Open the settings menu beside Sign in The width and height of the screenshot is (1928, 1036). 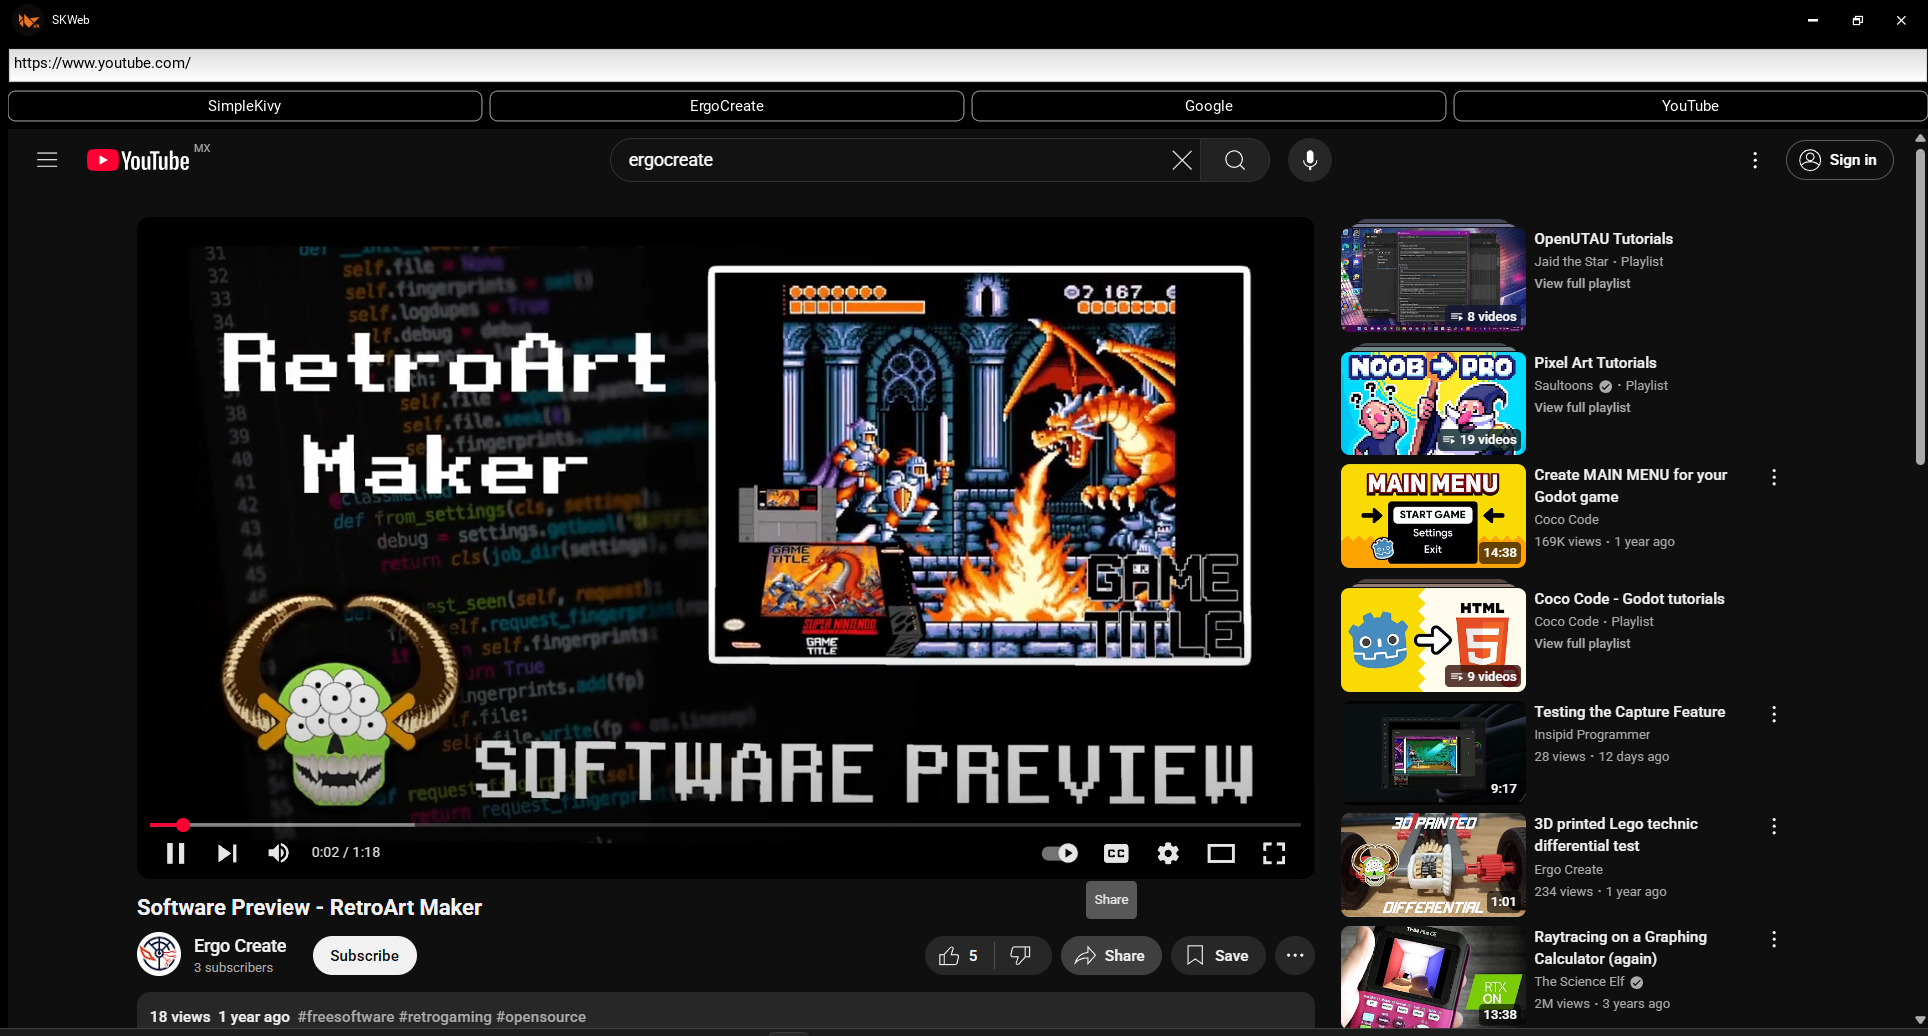click(1754, 160)
